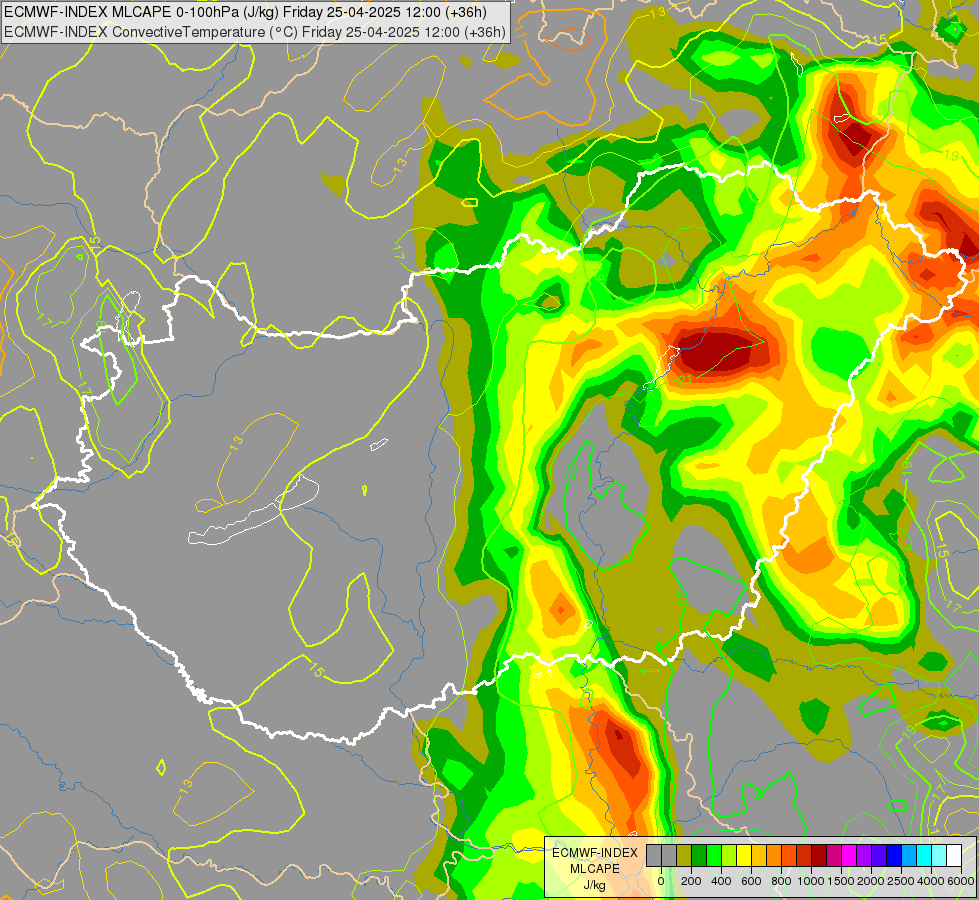Click the MLCAPE 0-100hPa title line
The image size is (979, 900).
pyautogui.click(x=245, y=12)
